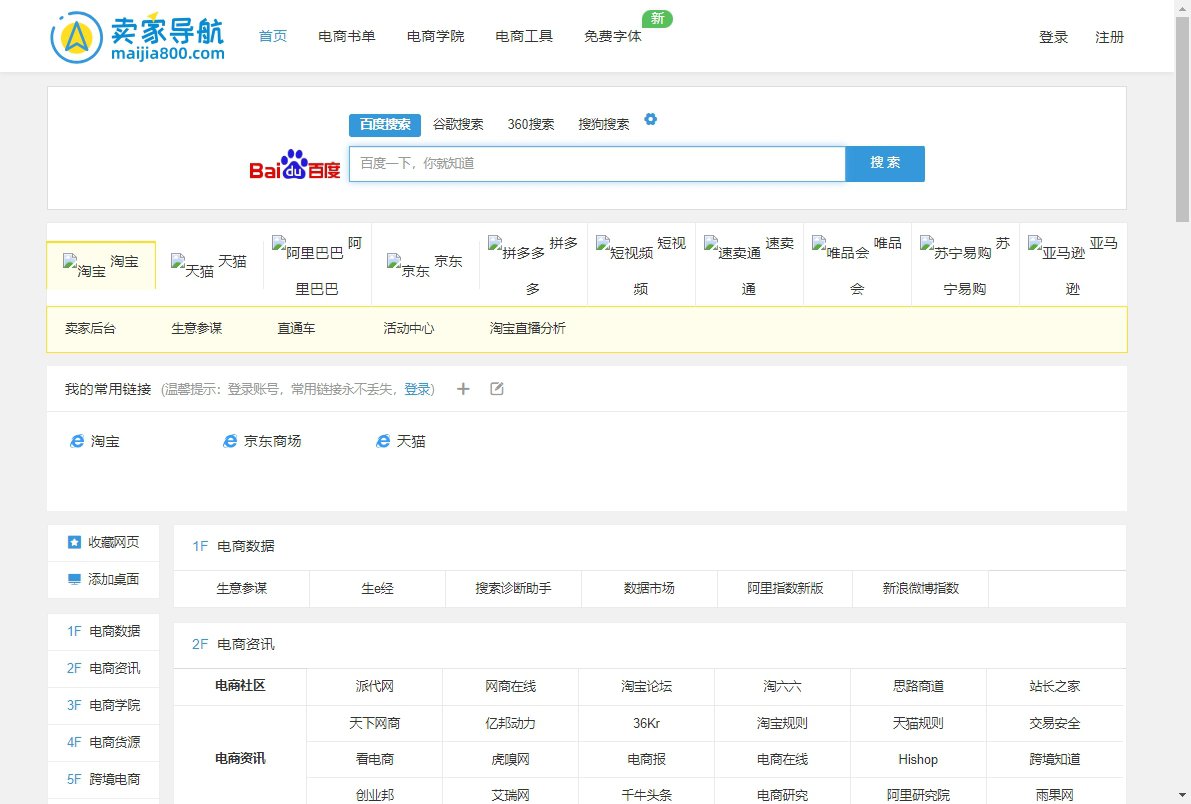The image size is (1191, 804).
Task: Select the 速卖通 platform tab
Action: [748, 265]
